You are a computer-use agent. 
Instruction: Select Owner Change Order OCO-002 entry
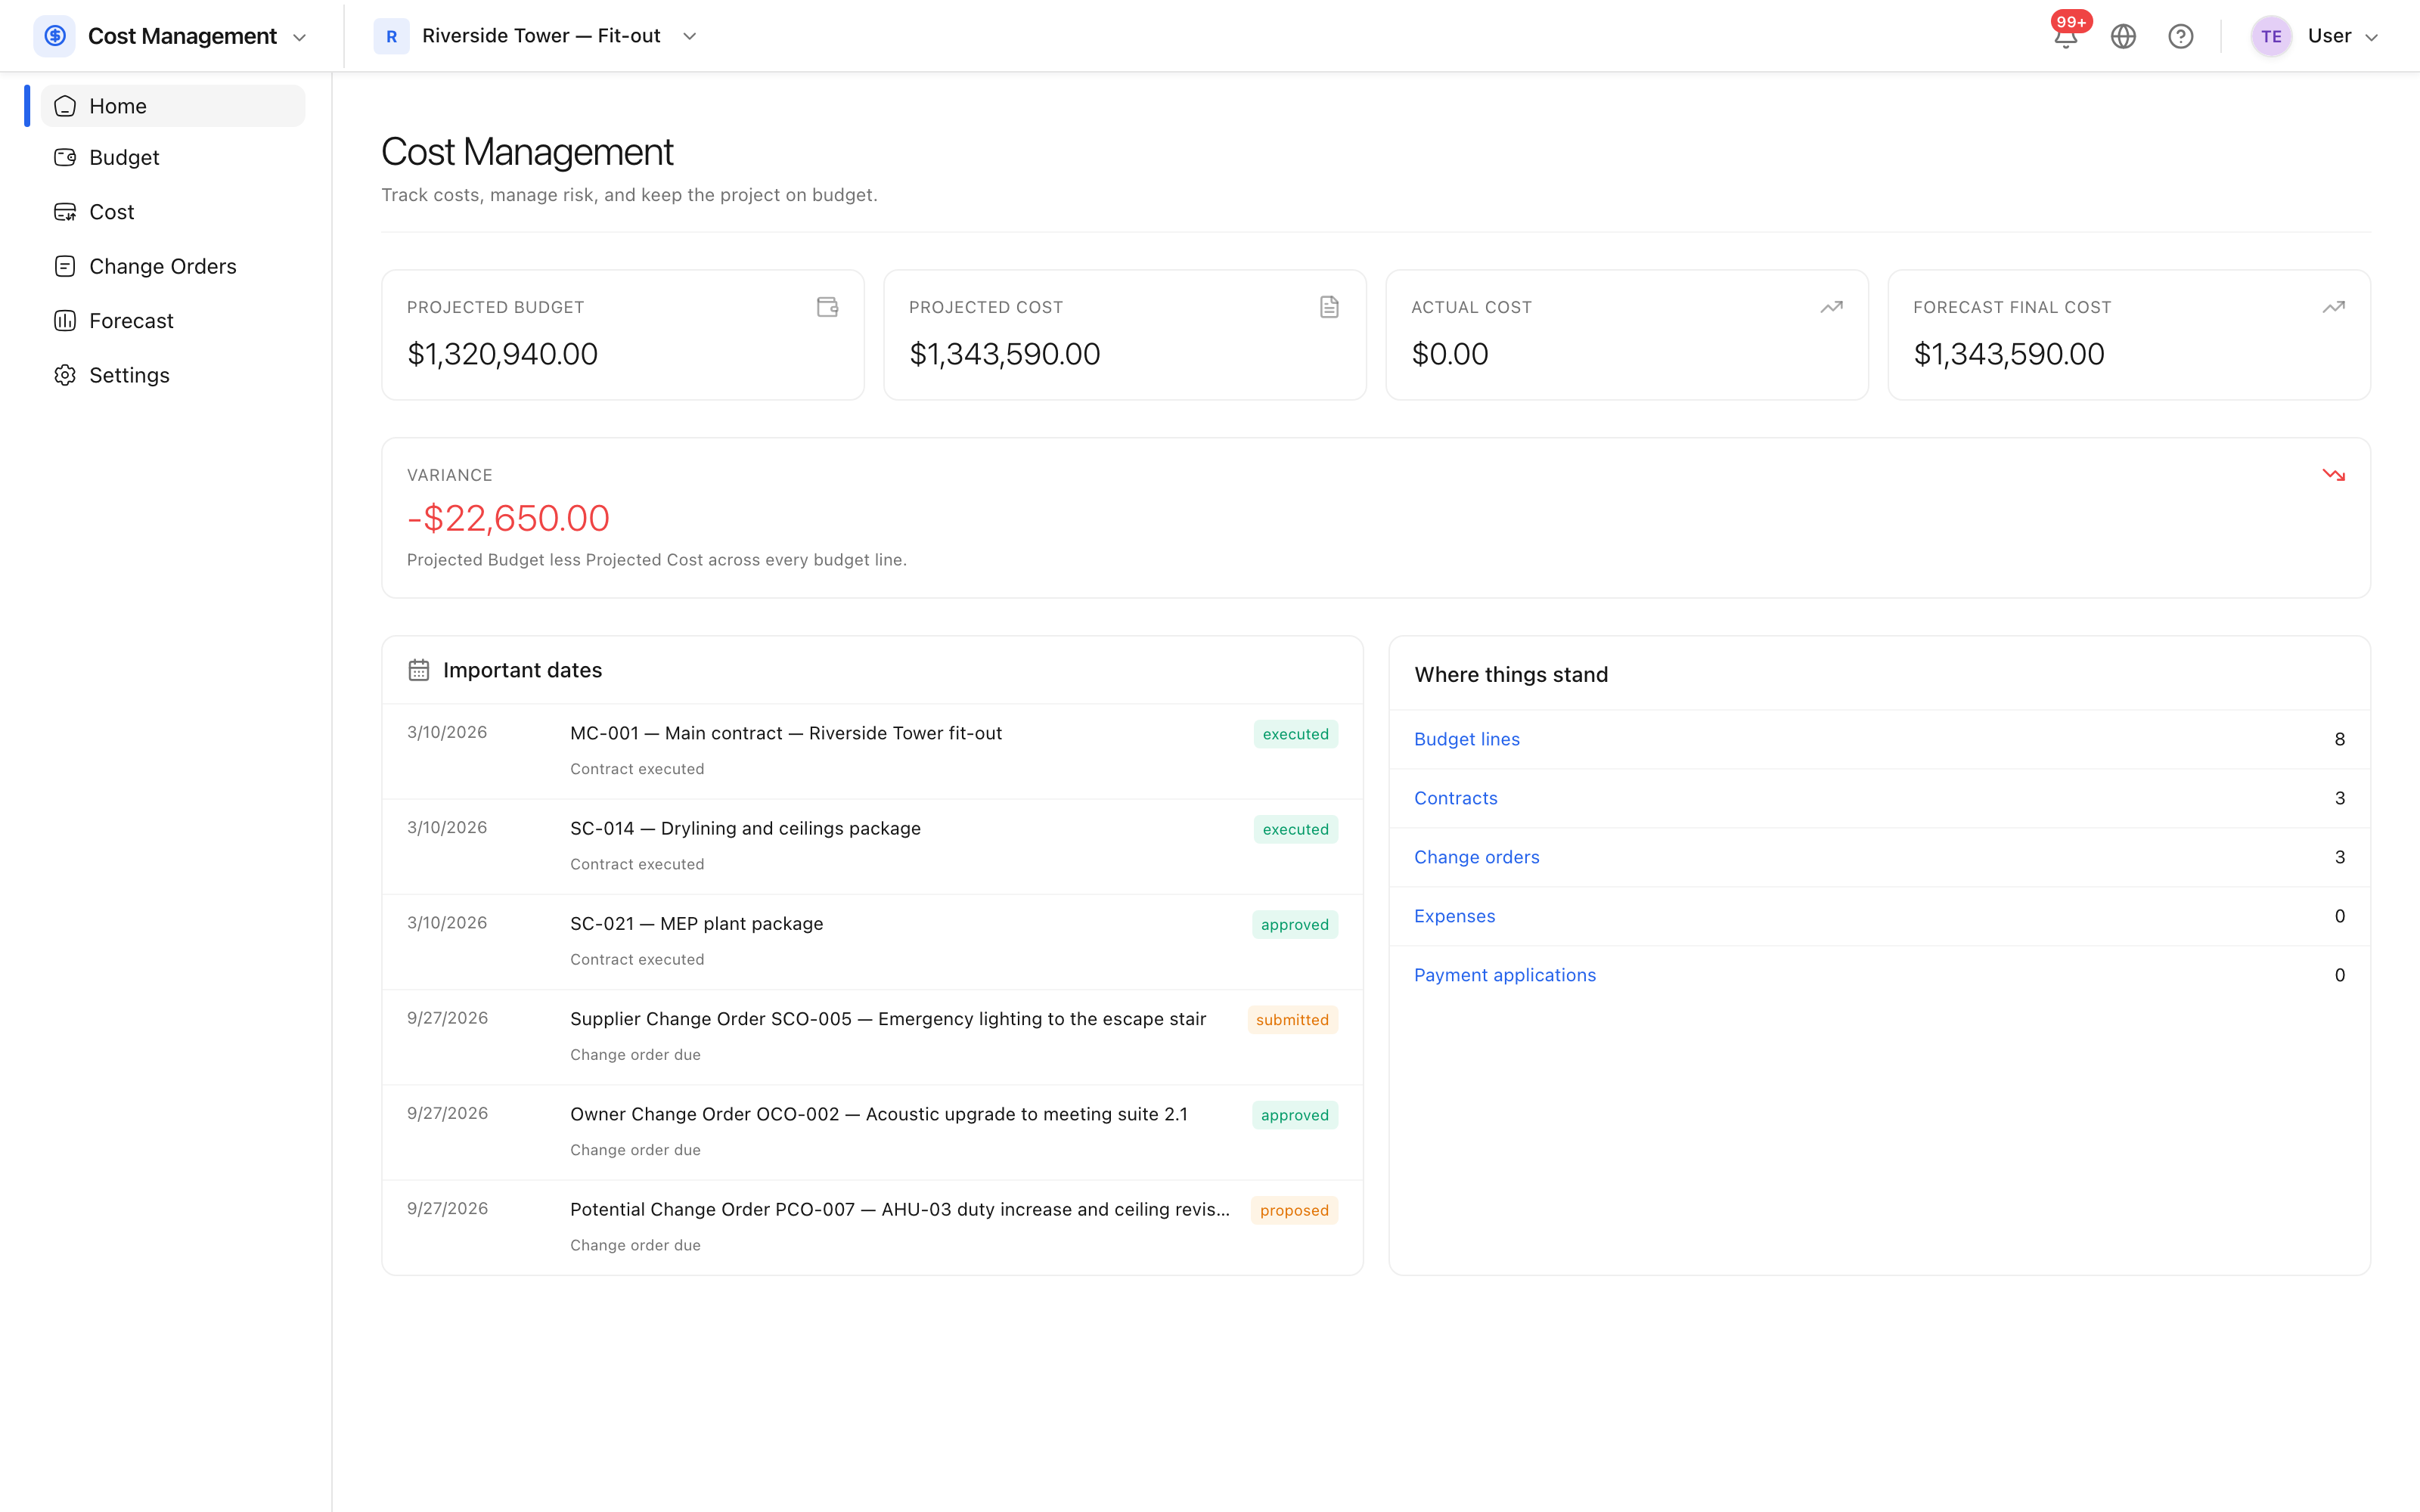coord(878,1114)
